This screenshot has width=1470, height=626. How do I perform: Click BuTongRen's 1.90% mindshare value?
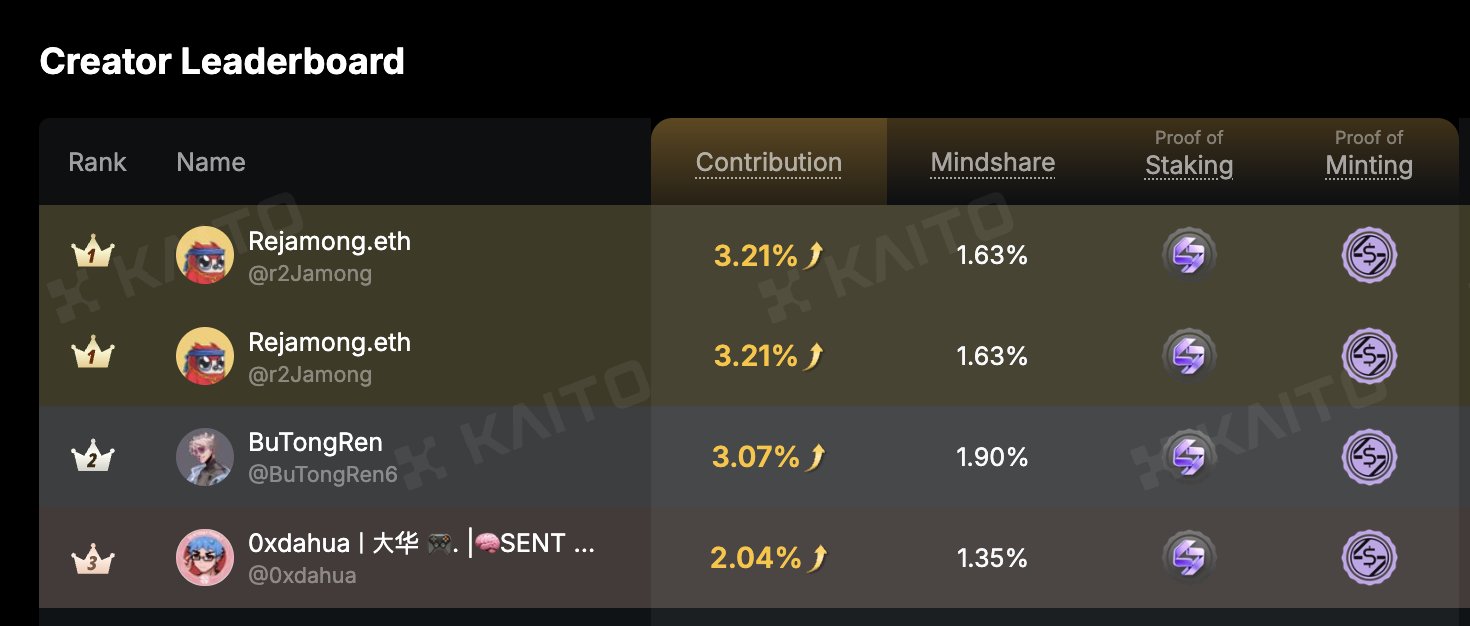[x=992, y=457]
